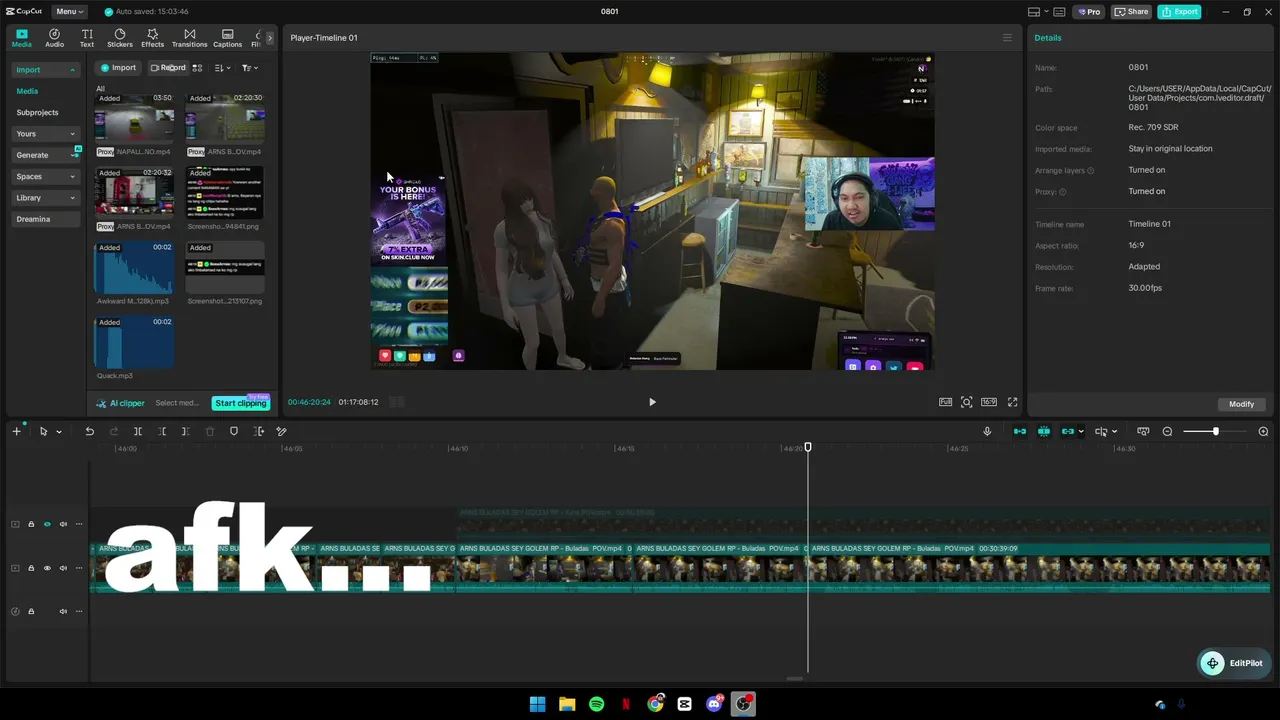
Task: Delete right of playhead icon
Action: pos(186,431)
